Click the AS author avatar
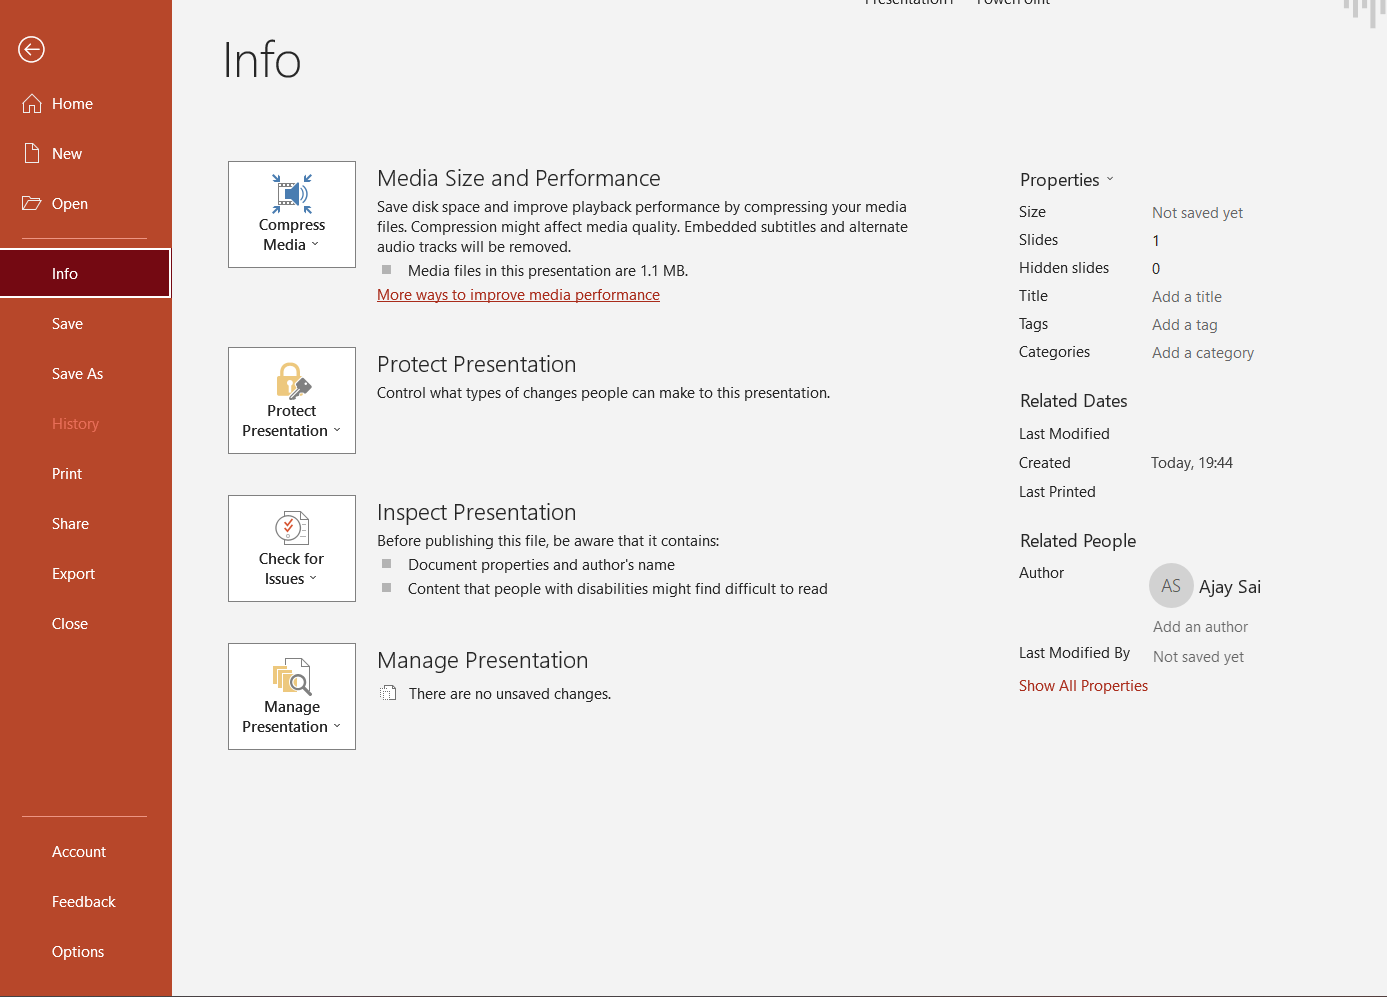 (x=1171, y=586)
